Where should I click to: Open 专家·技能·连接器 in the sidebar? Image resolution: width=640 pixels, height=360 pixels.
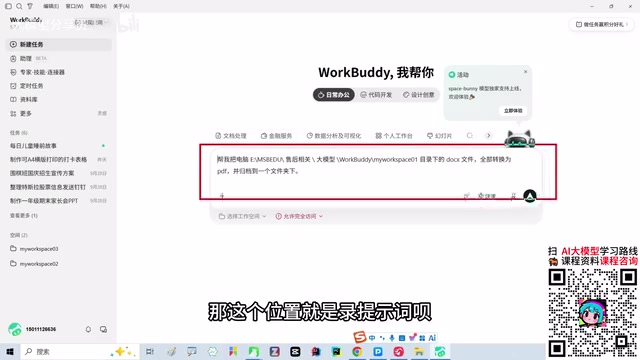tap(59, 72)
